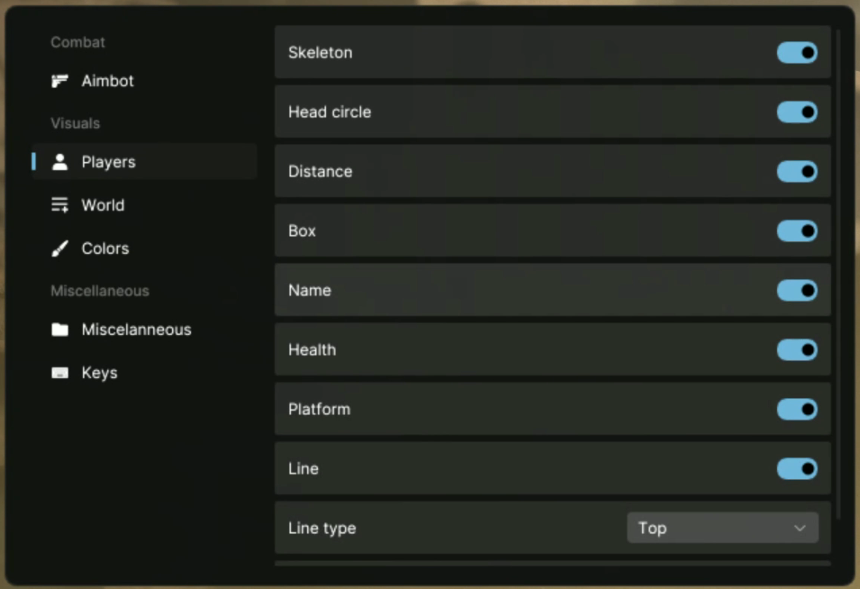Click the Line type dropdown chevron

tap(800, 528)
